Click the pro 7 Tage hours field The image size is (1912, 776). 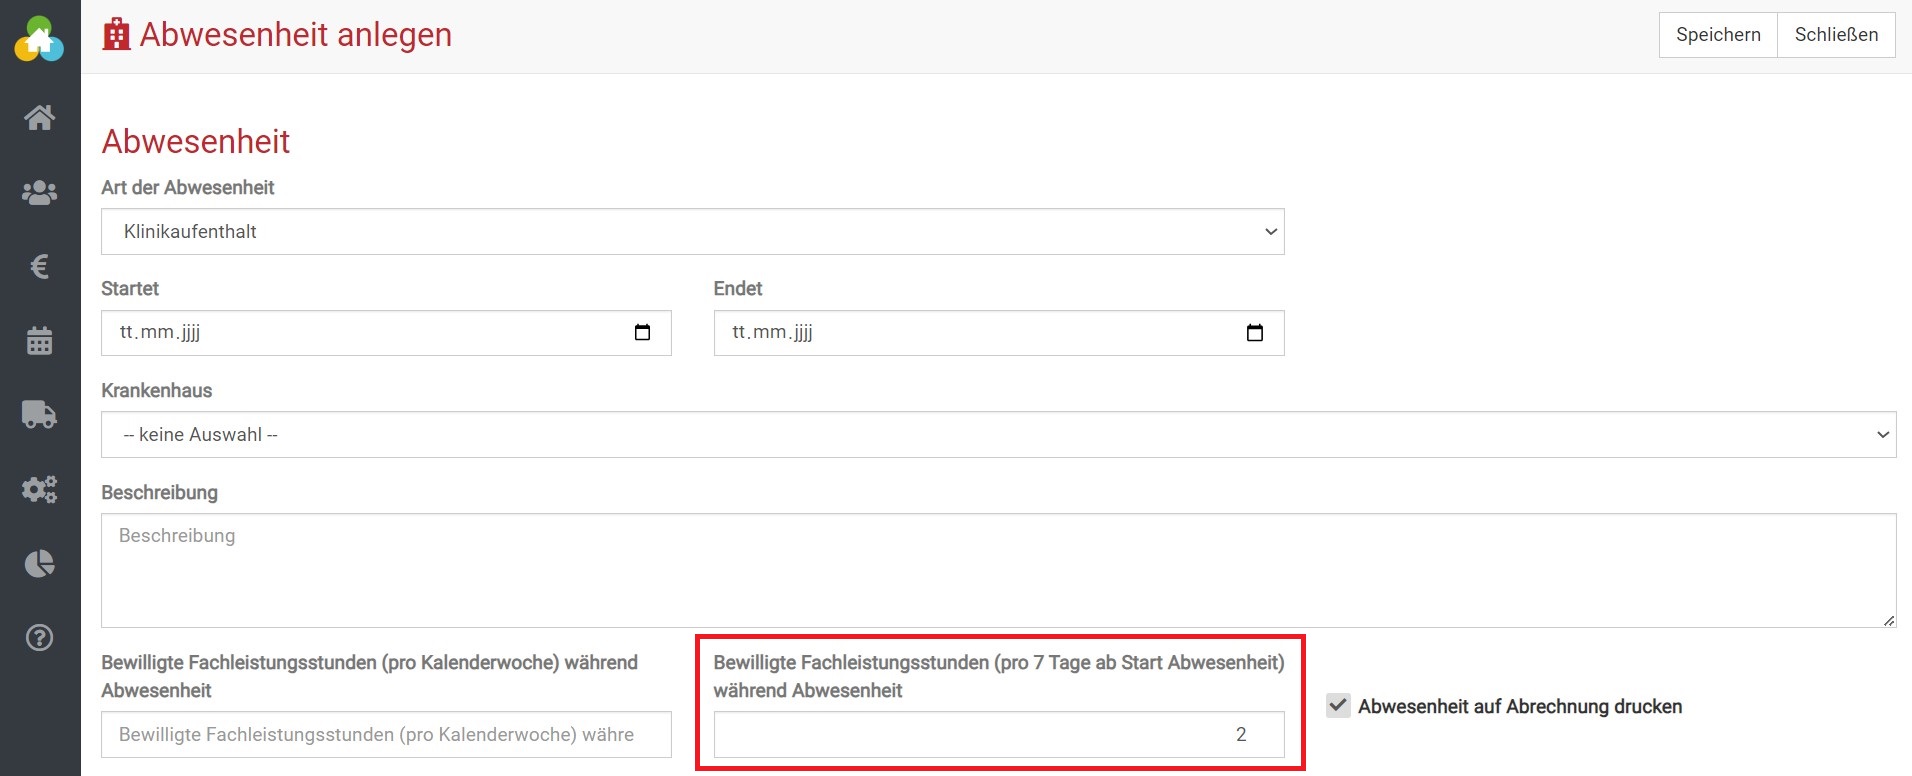pos(998,735)
